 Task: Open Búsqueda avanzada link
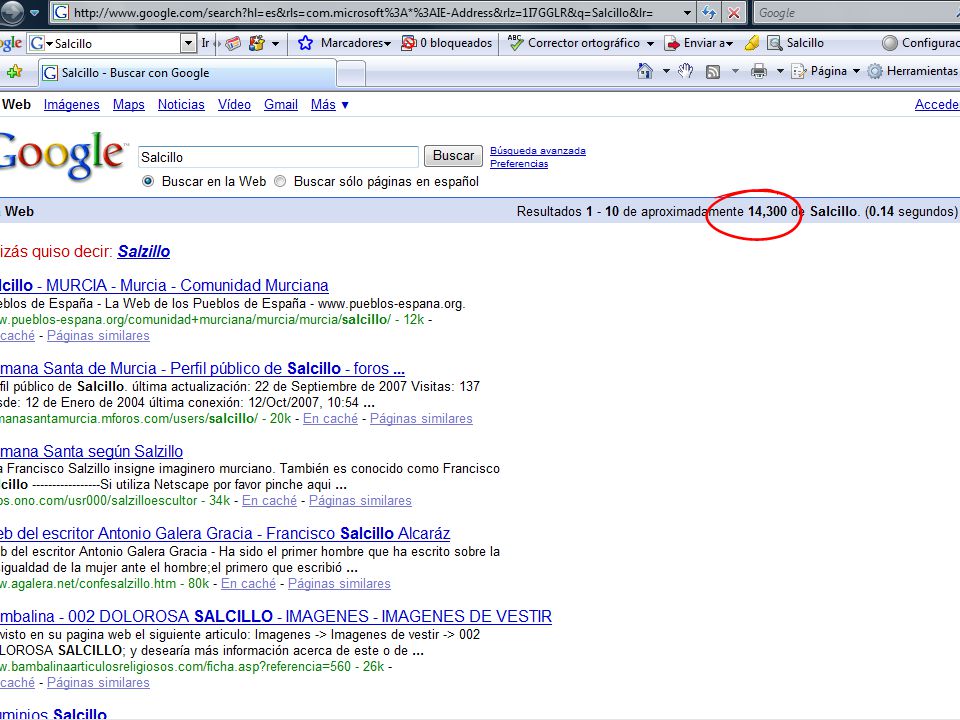[538, 151]
